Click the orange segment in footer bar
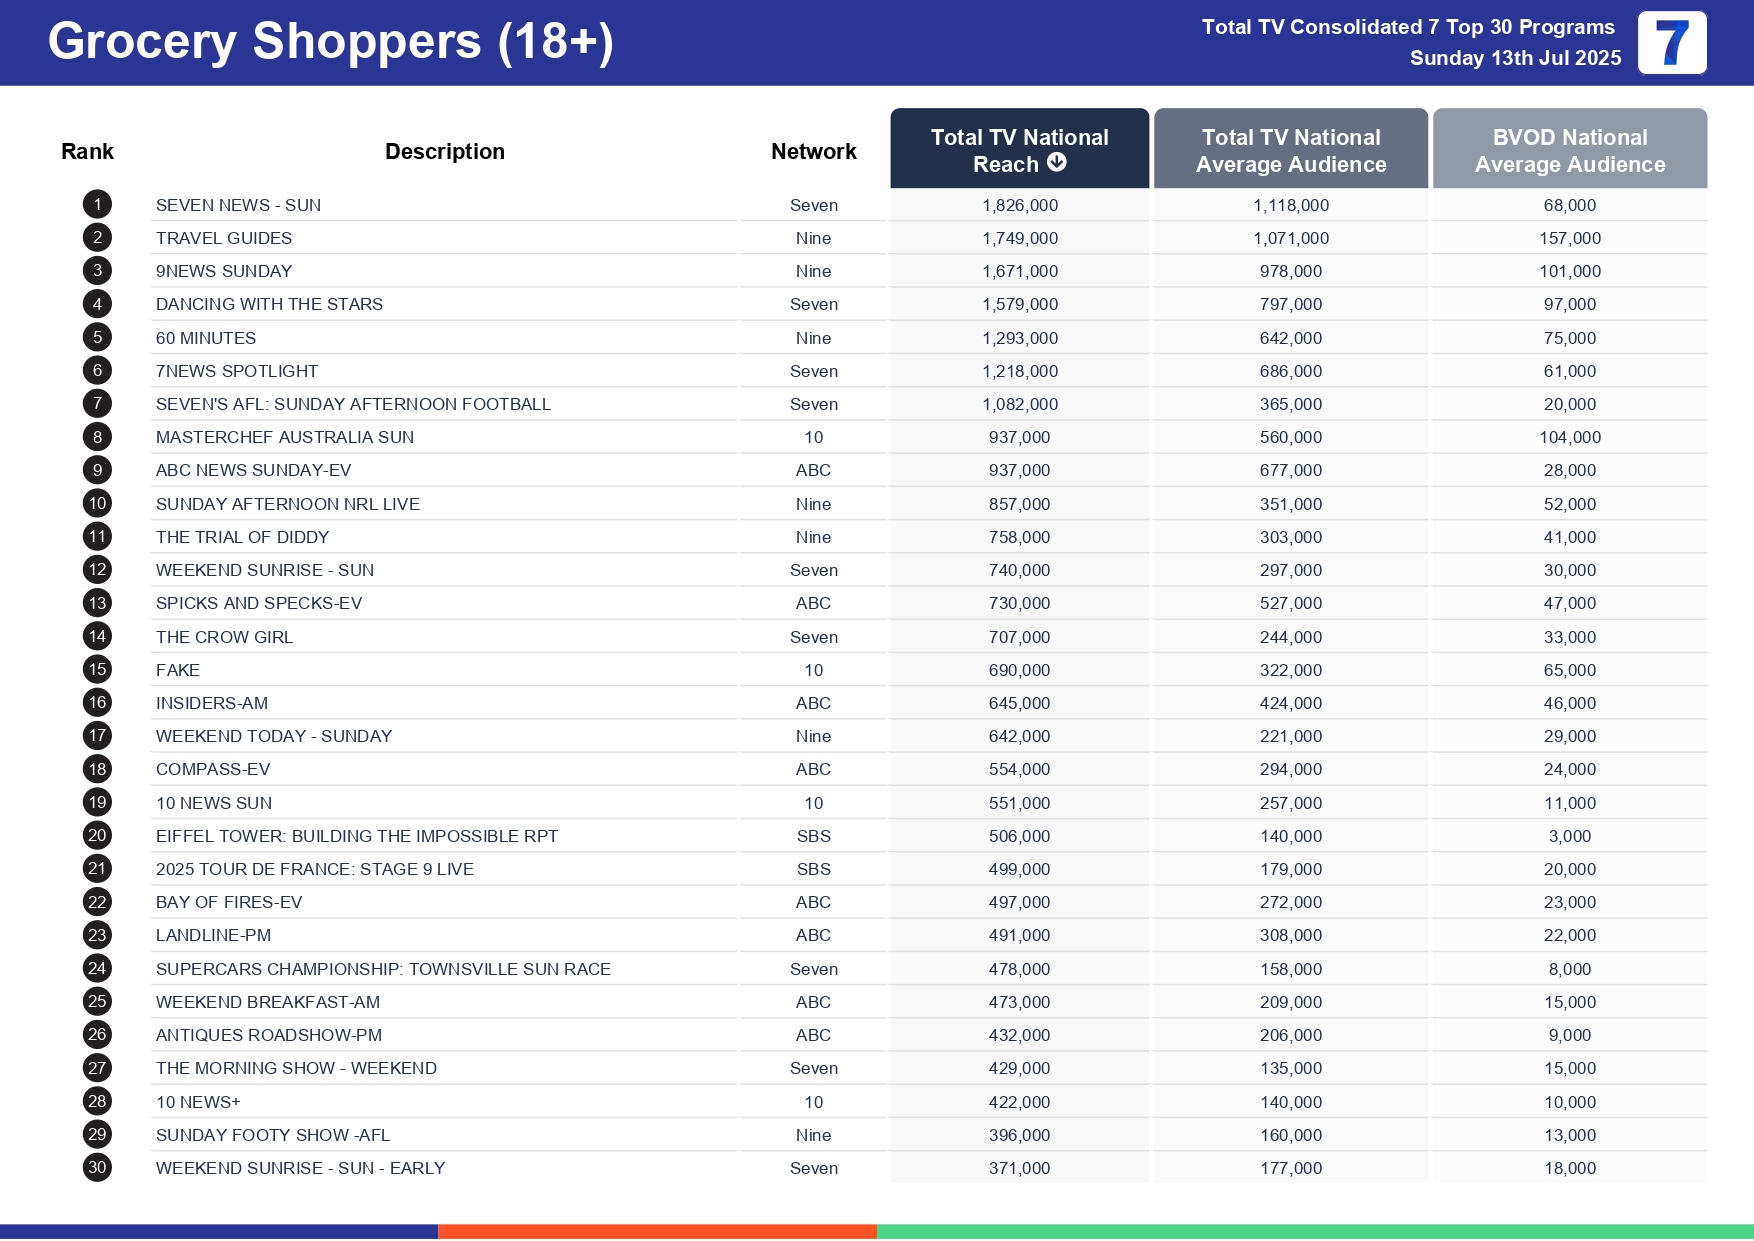 coord(657,1231)
